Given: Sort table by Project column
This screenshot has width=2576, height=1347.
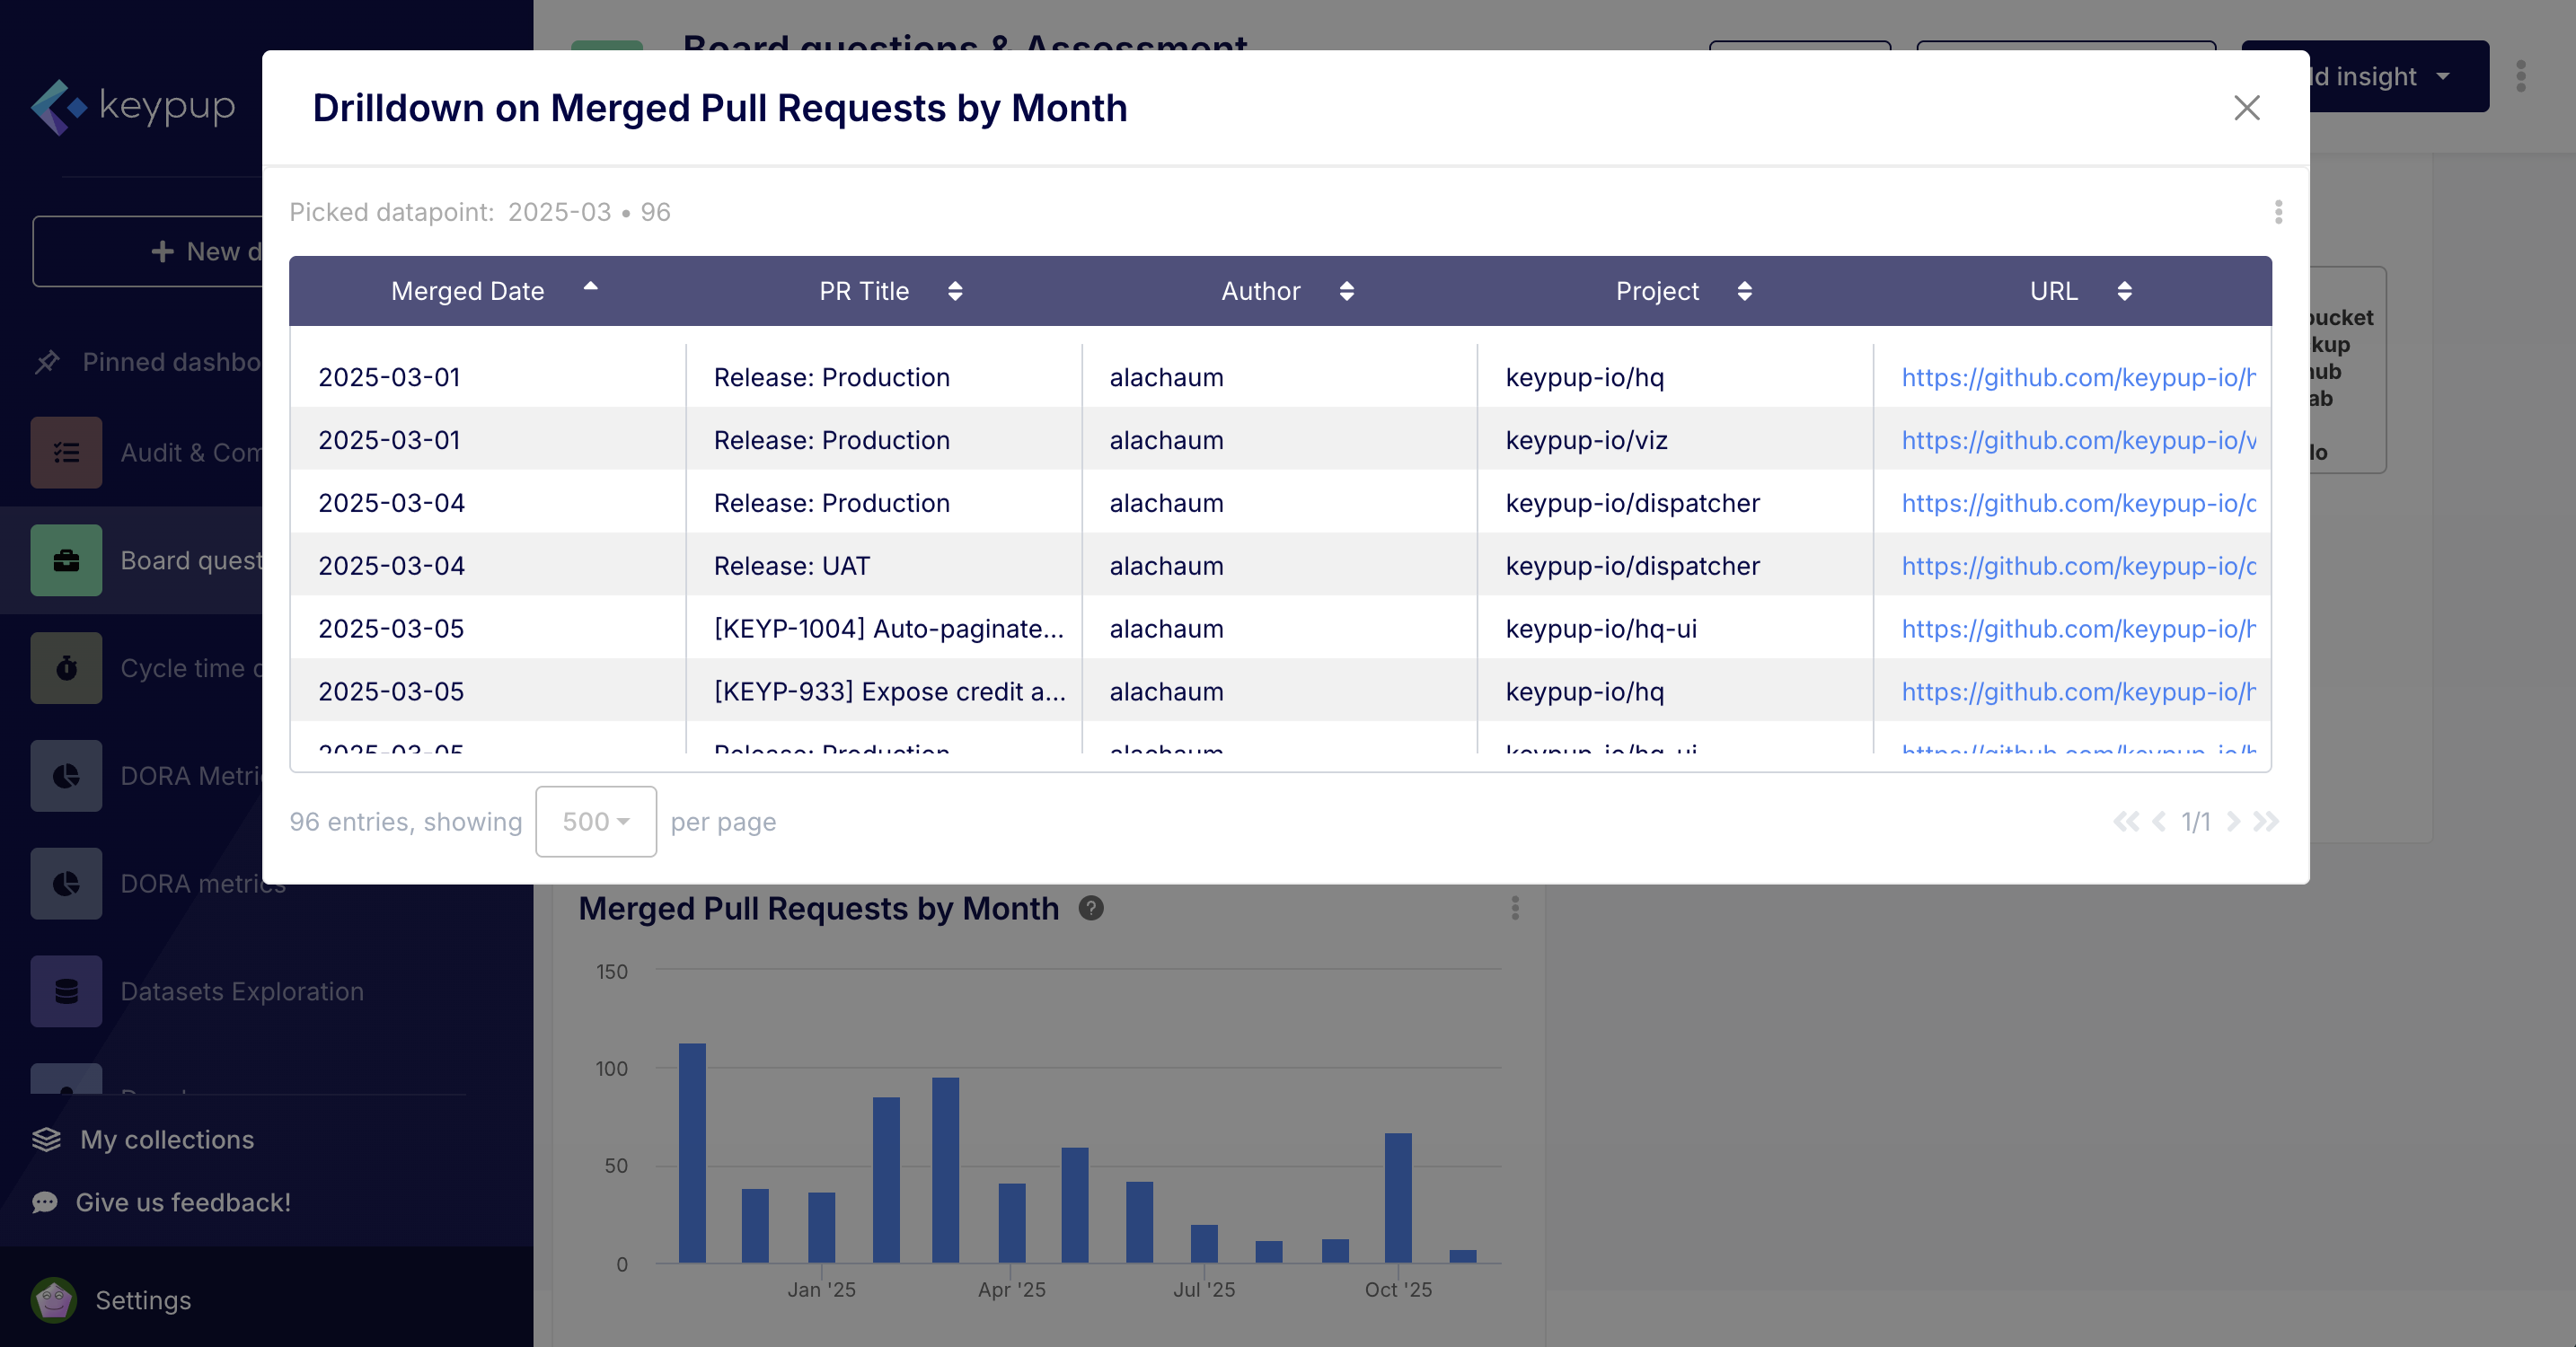Looking at the screenshot, I should tap(1743, 291).
